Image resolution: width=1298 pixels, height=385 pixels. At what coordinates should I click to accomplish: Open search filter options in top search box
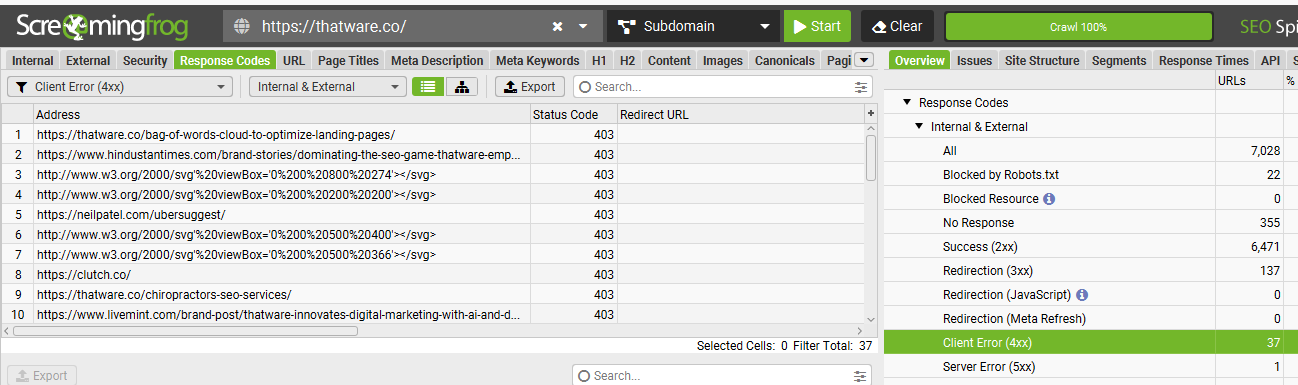click(x=861, y=87)
